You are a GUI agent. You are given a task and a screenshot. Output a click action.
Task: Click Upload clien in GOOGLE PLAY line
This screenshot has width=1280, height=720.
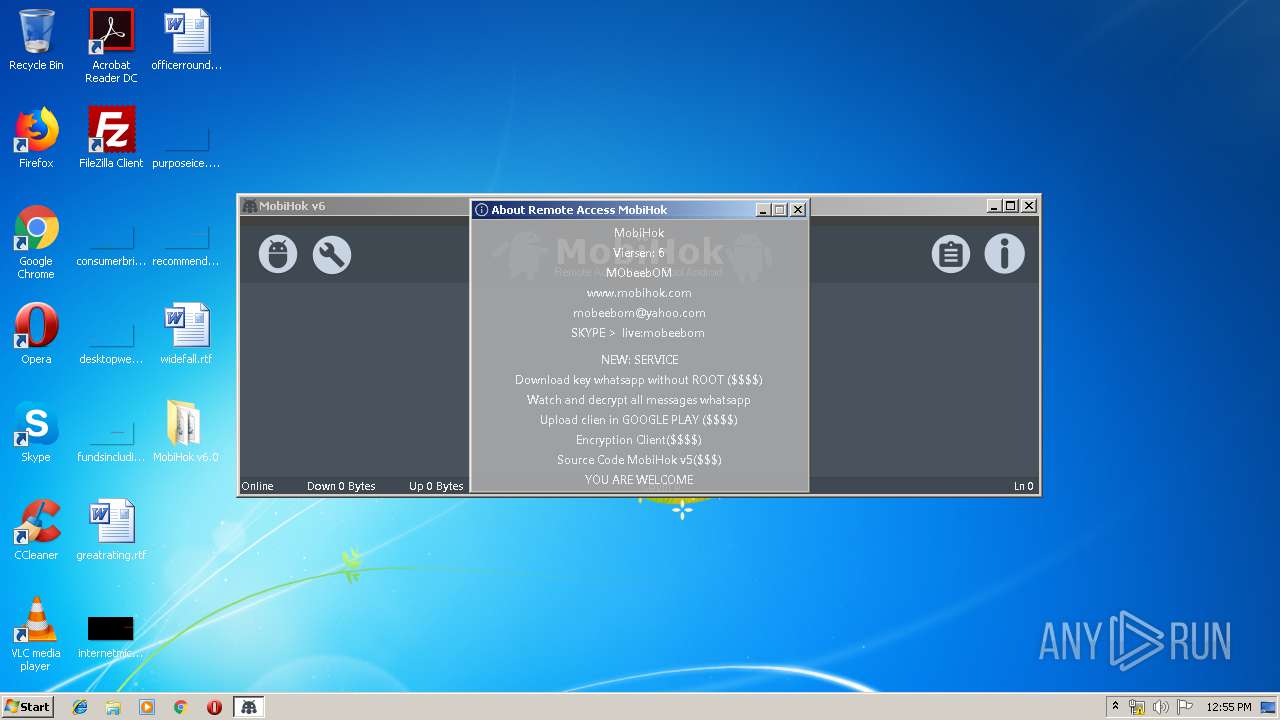(x=639, y=420)
